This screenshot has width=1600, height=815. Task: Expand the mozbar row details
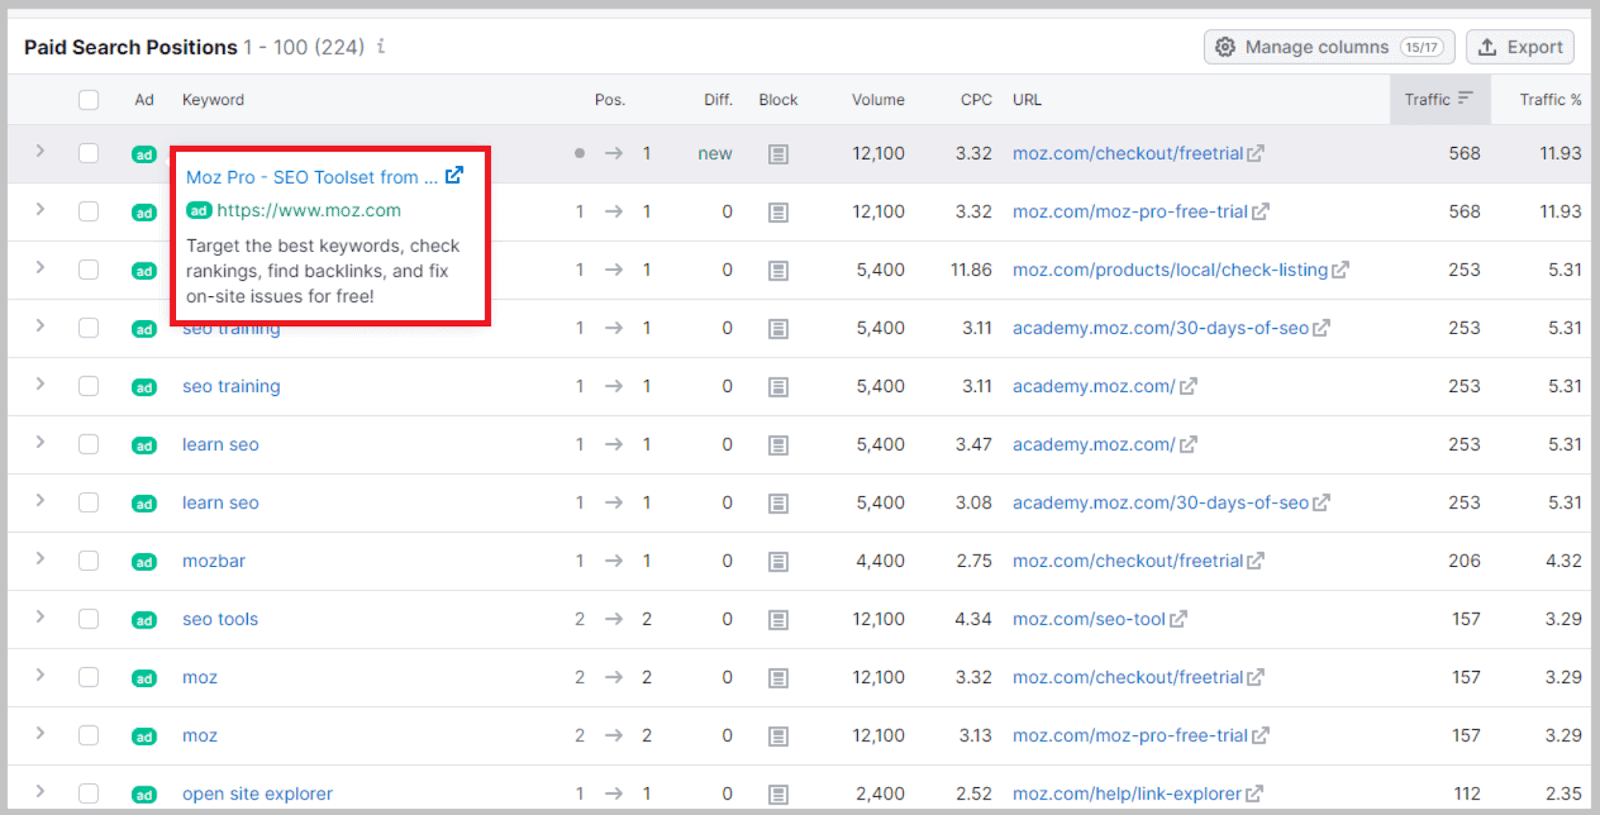tap(40, 558)
